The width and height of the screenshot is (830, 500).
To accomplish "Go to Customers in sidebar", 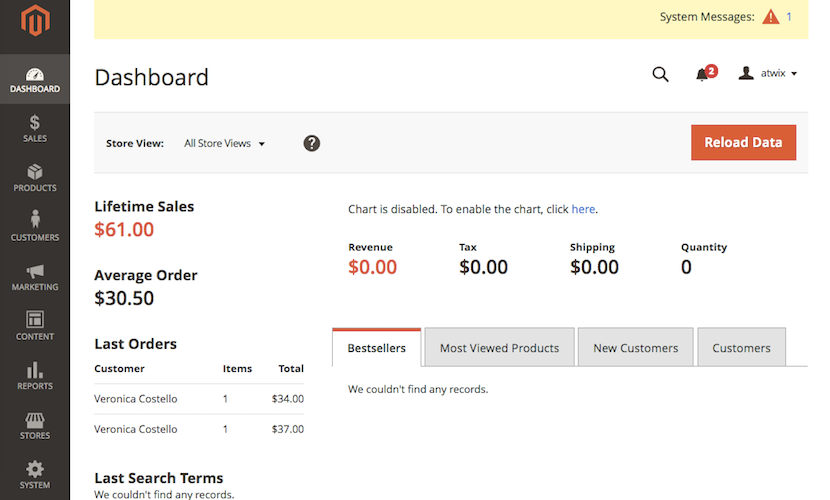I will click(35, 227).
